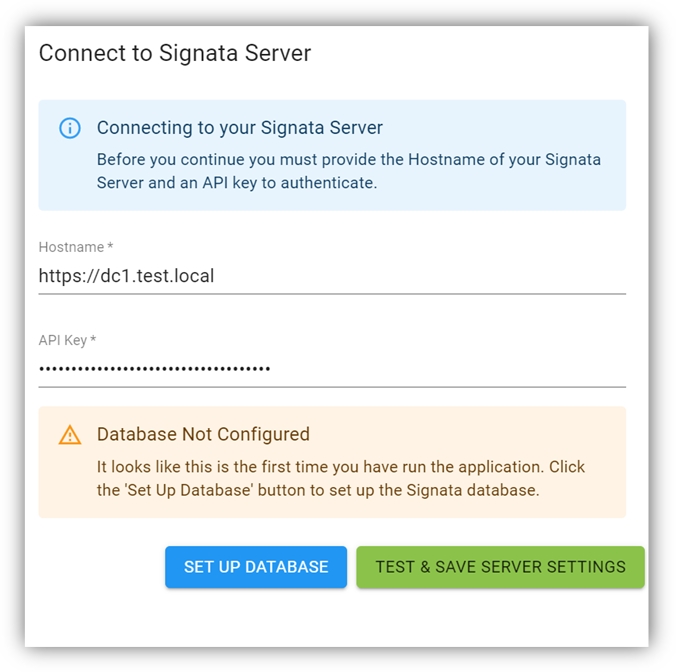Click the https://dc1.test.local hostname text

click(x=126, y=275)
